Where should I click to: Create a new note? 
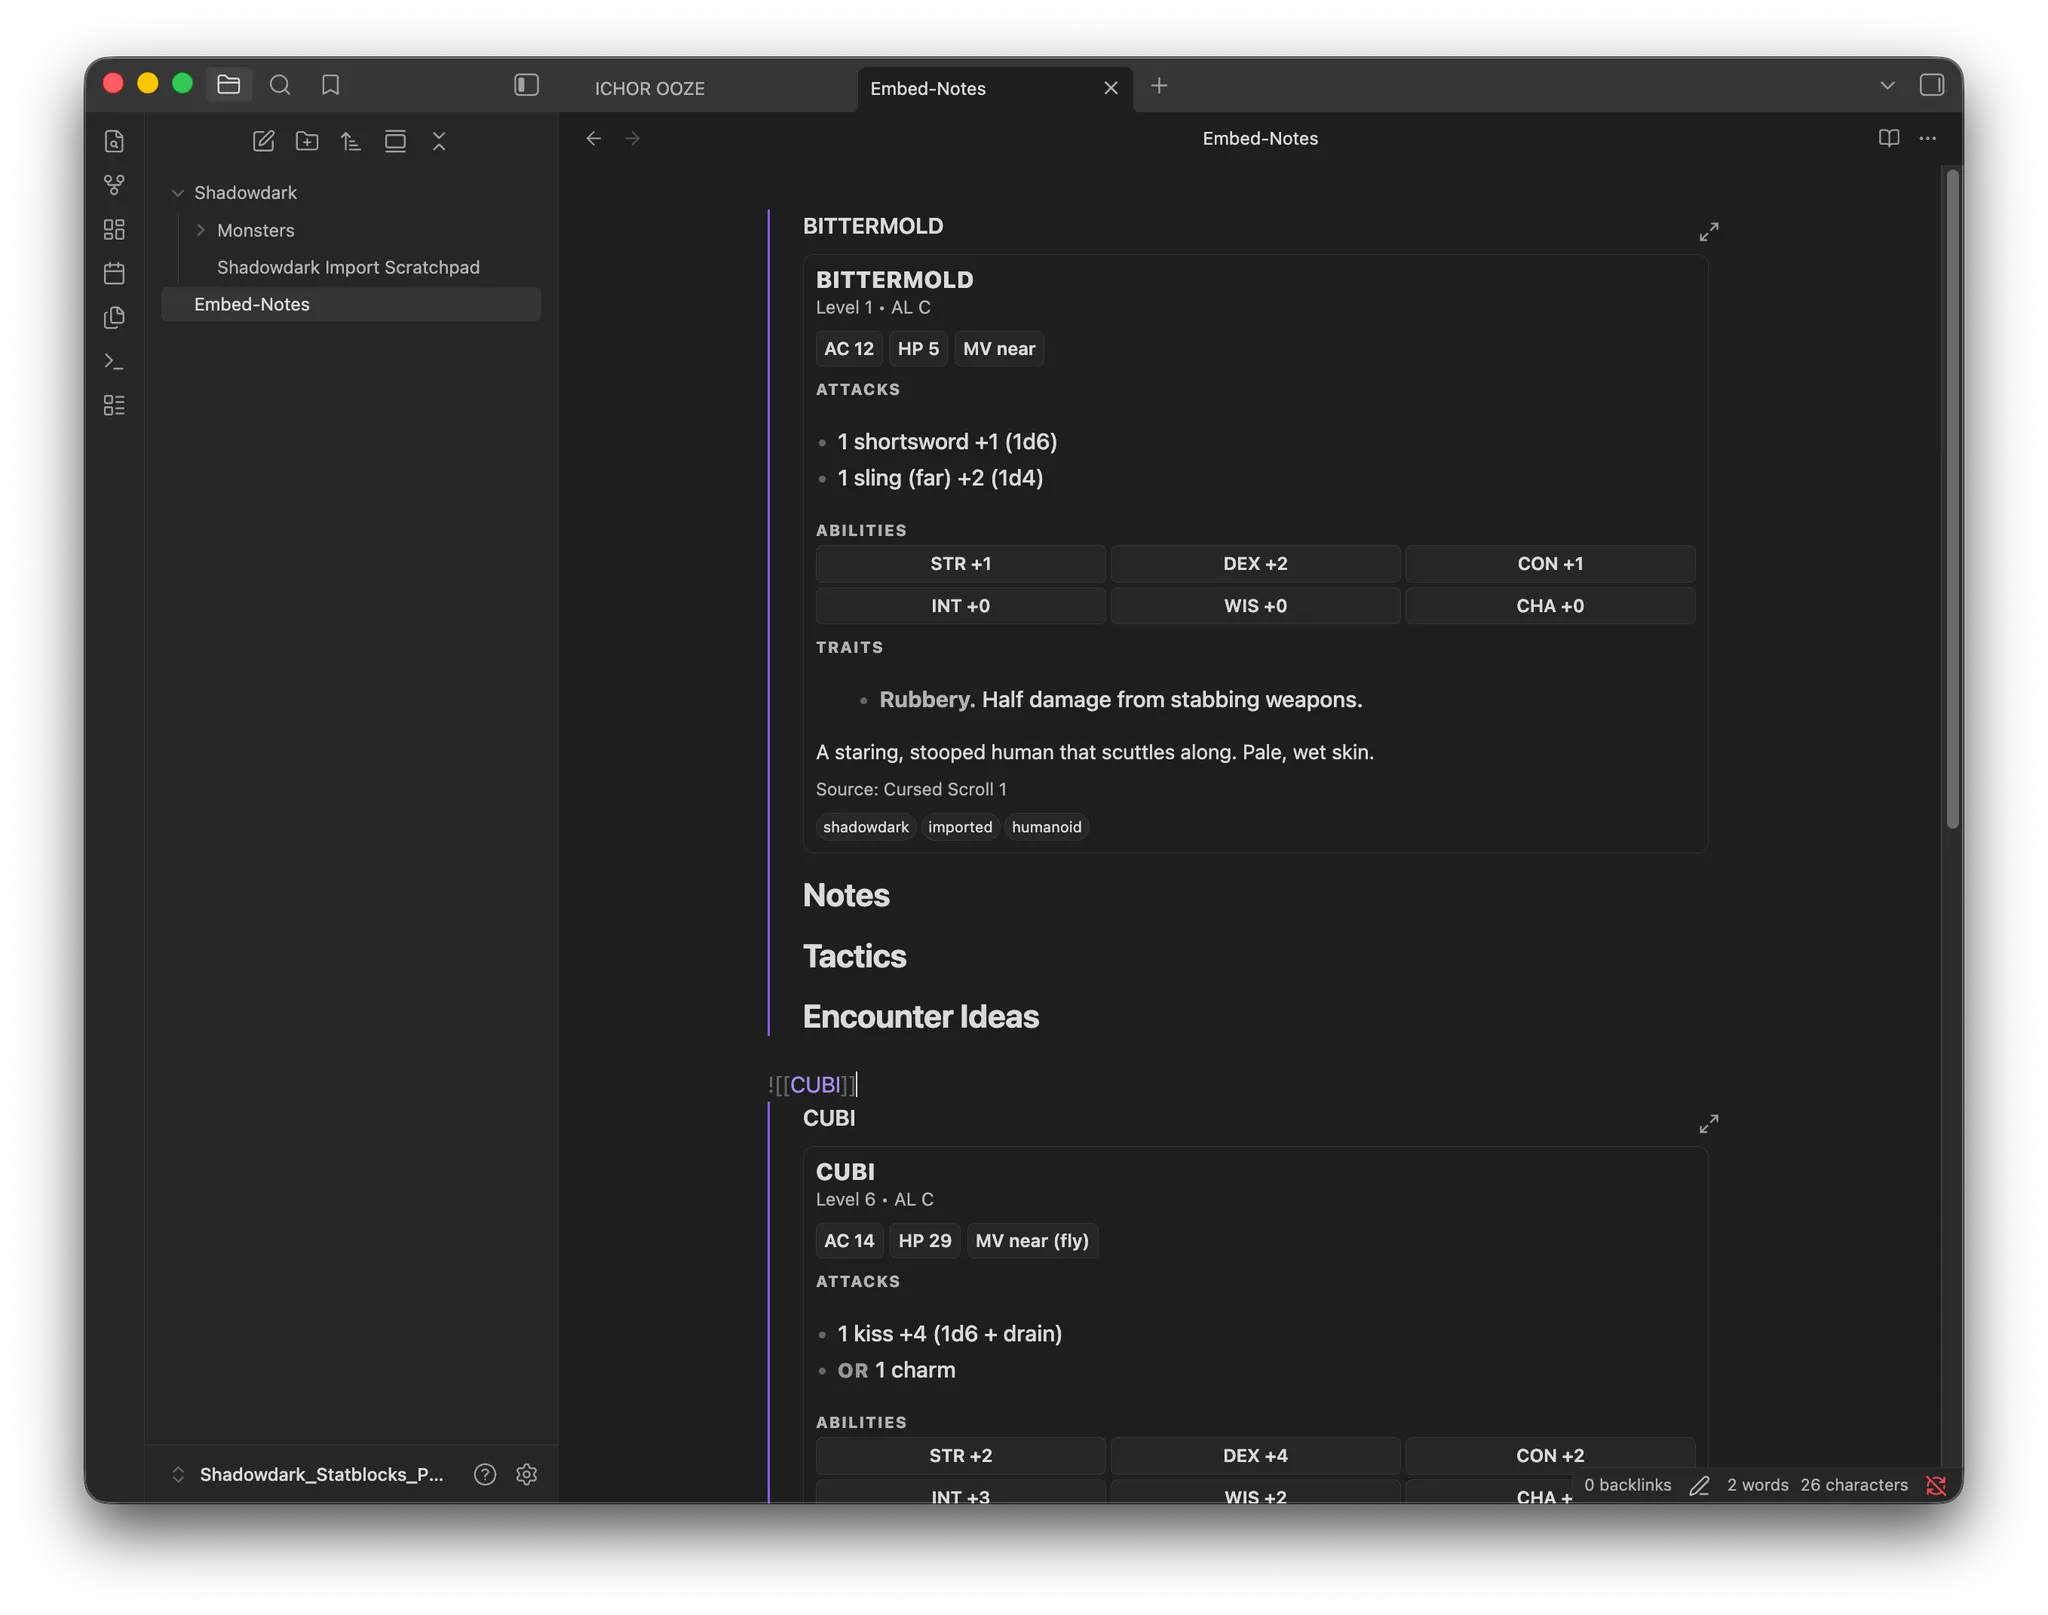point(263,141)
